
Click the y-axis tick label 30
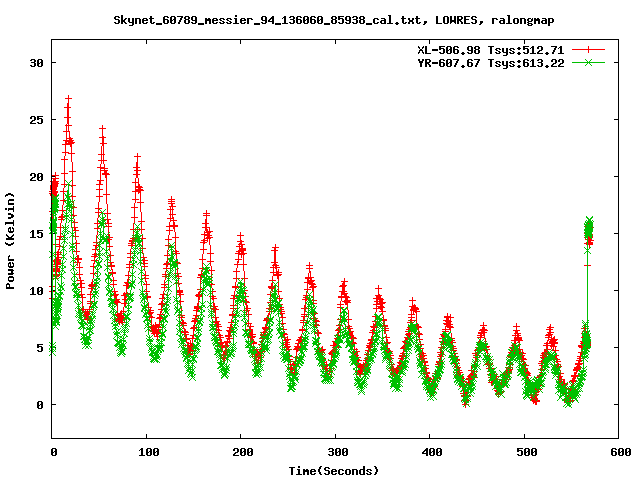coord(36,63)
